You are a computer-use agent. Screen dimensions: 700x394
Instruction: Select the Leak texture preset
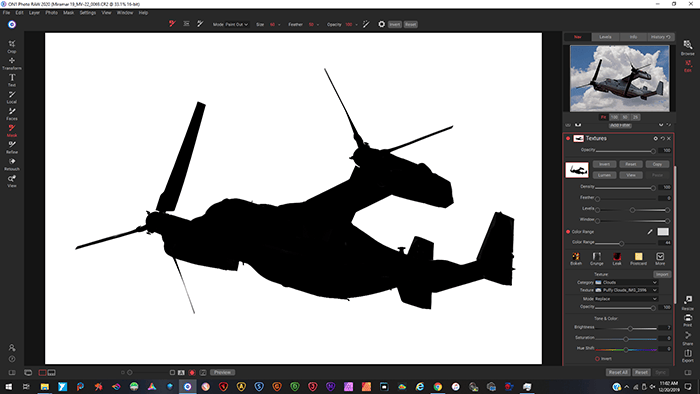pyautogui.click(x=617, y=258)
